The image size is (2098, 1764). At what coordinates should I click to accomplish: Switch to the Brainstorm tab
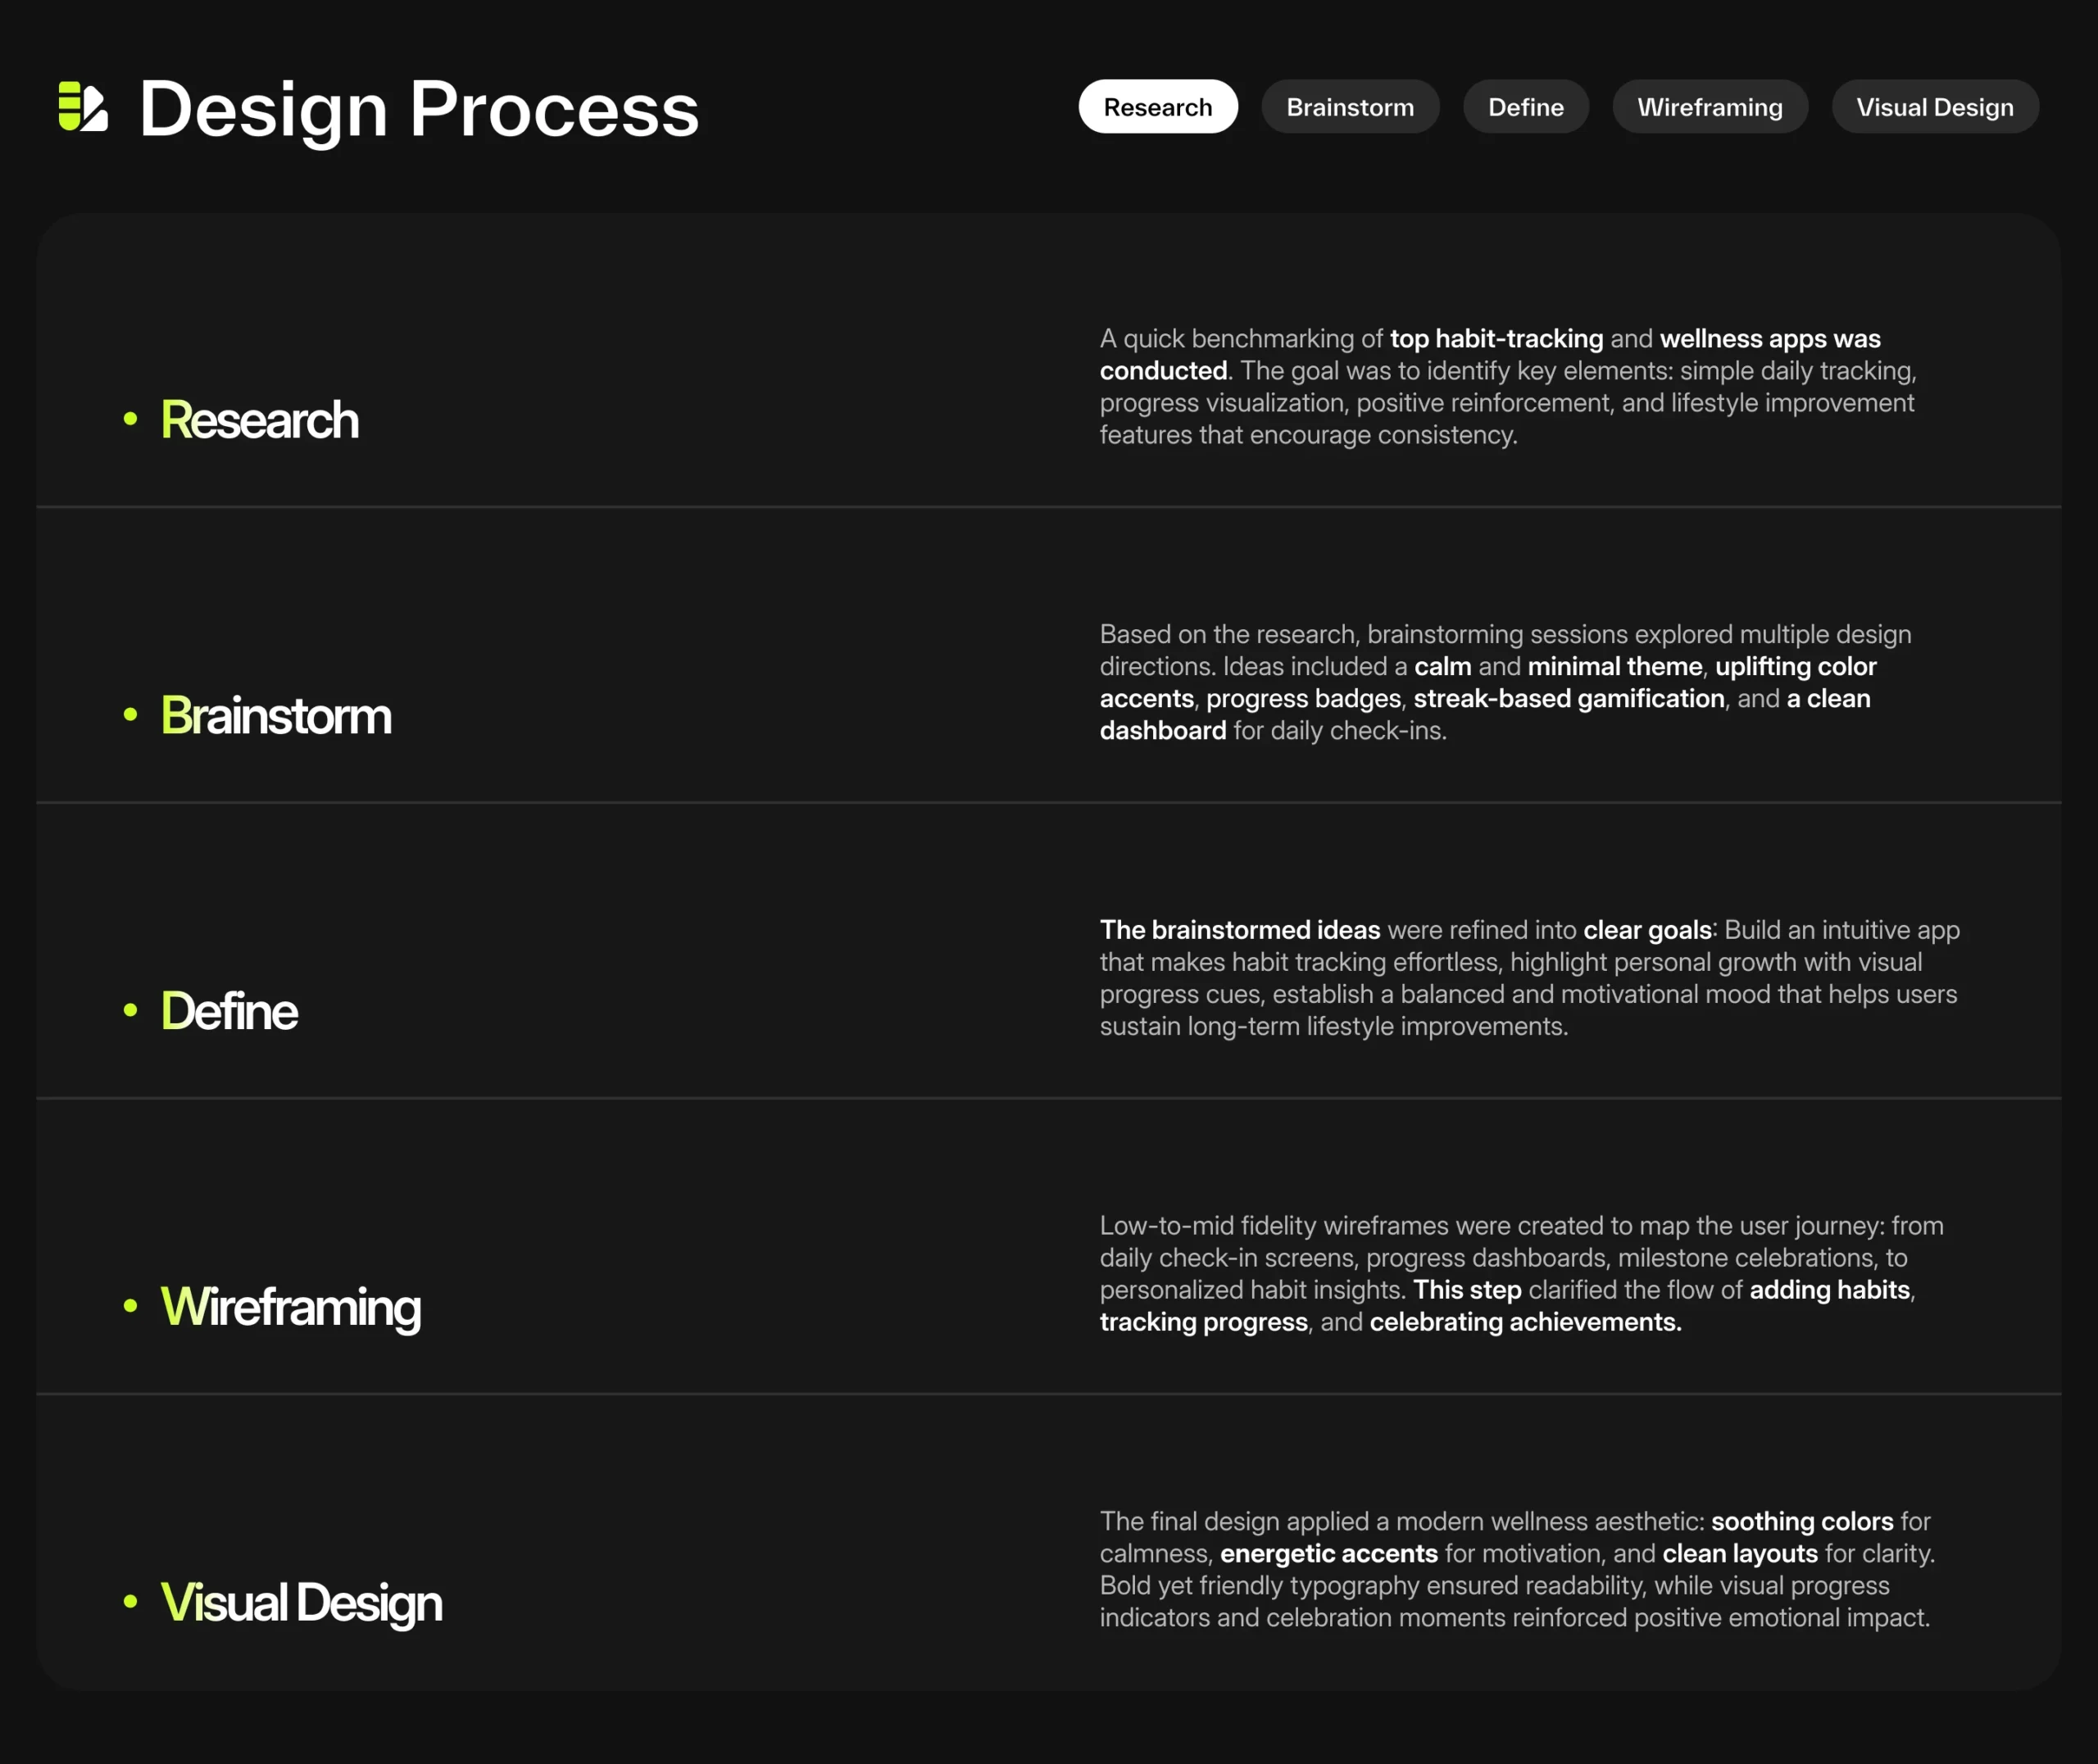(1350, 107)
